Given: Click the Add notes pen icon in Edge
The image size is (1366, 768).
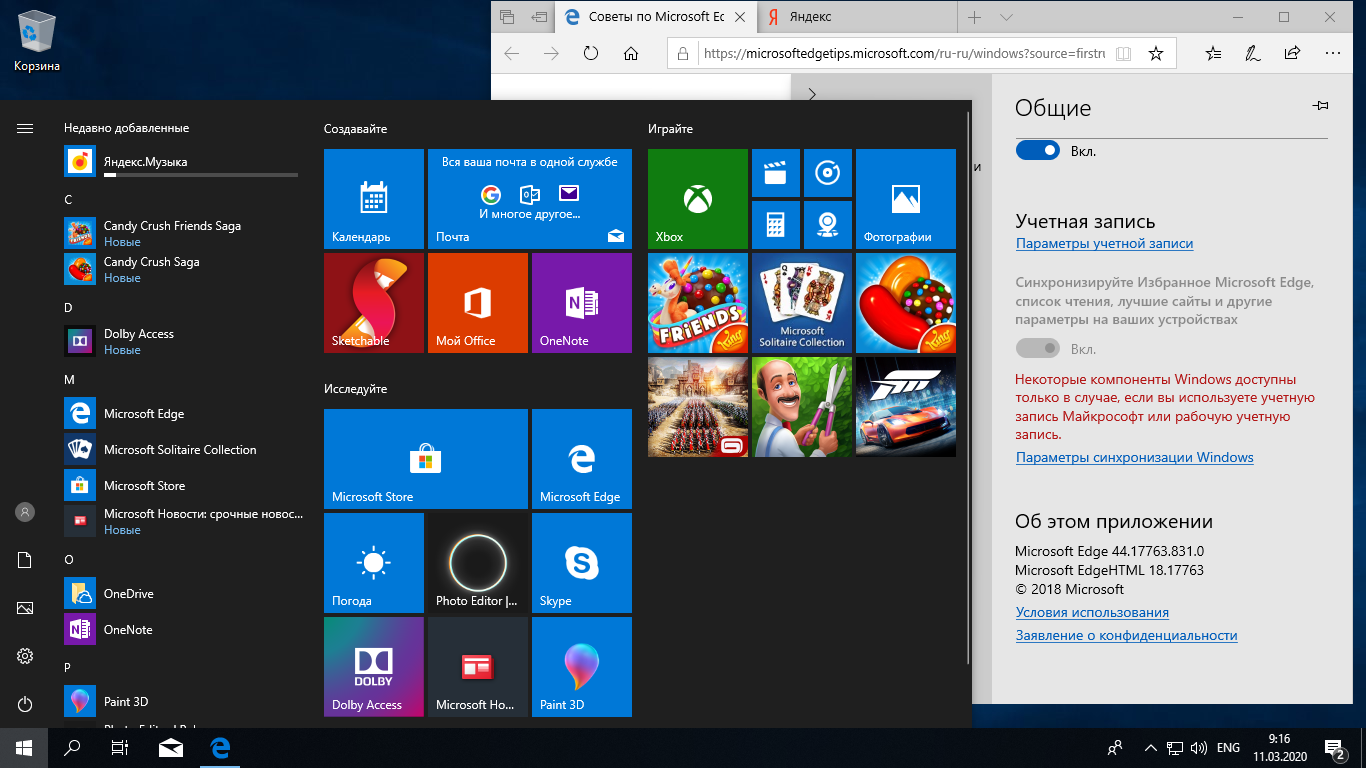Looking at the screenshot, I should click(x=1252, y=53).
